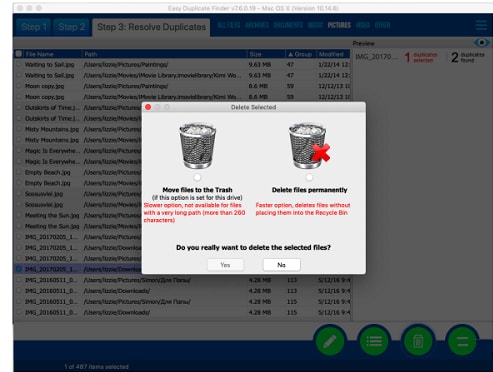Click the '2 duplicates found' counter

(x=468, y=57)
